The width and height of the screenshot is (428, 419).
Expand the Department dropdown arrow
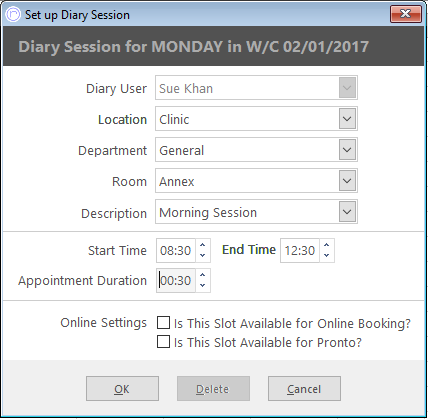point(347,150)
